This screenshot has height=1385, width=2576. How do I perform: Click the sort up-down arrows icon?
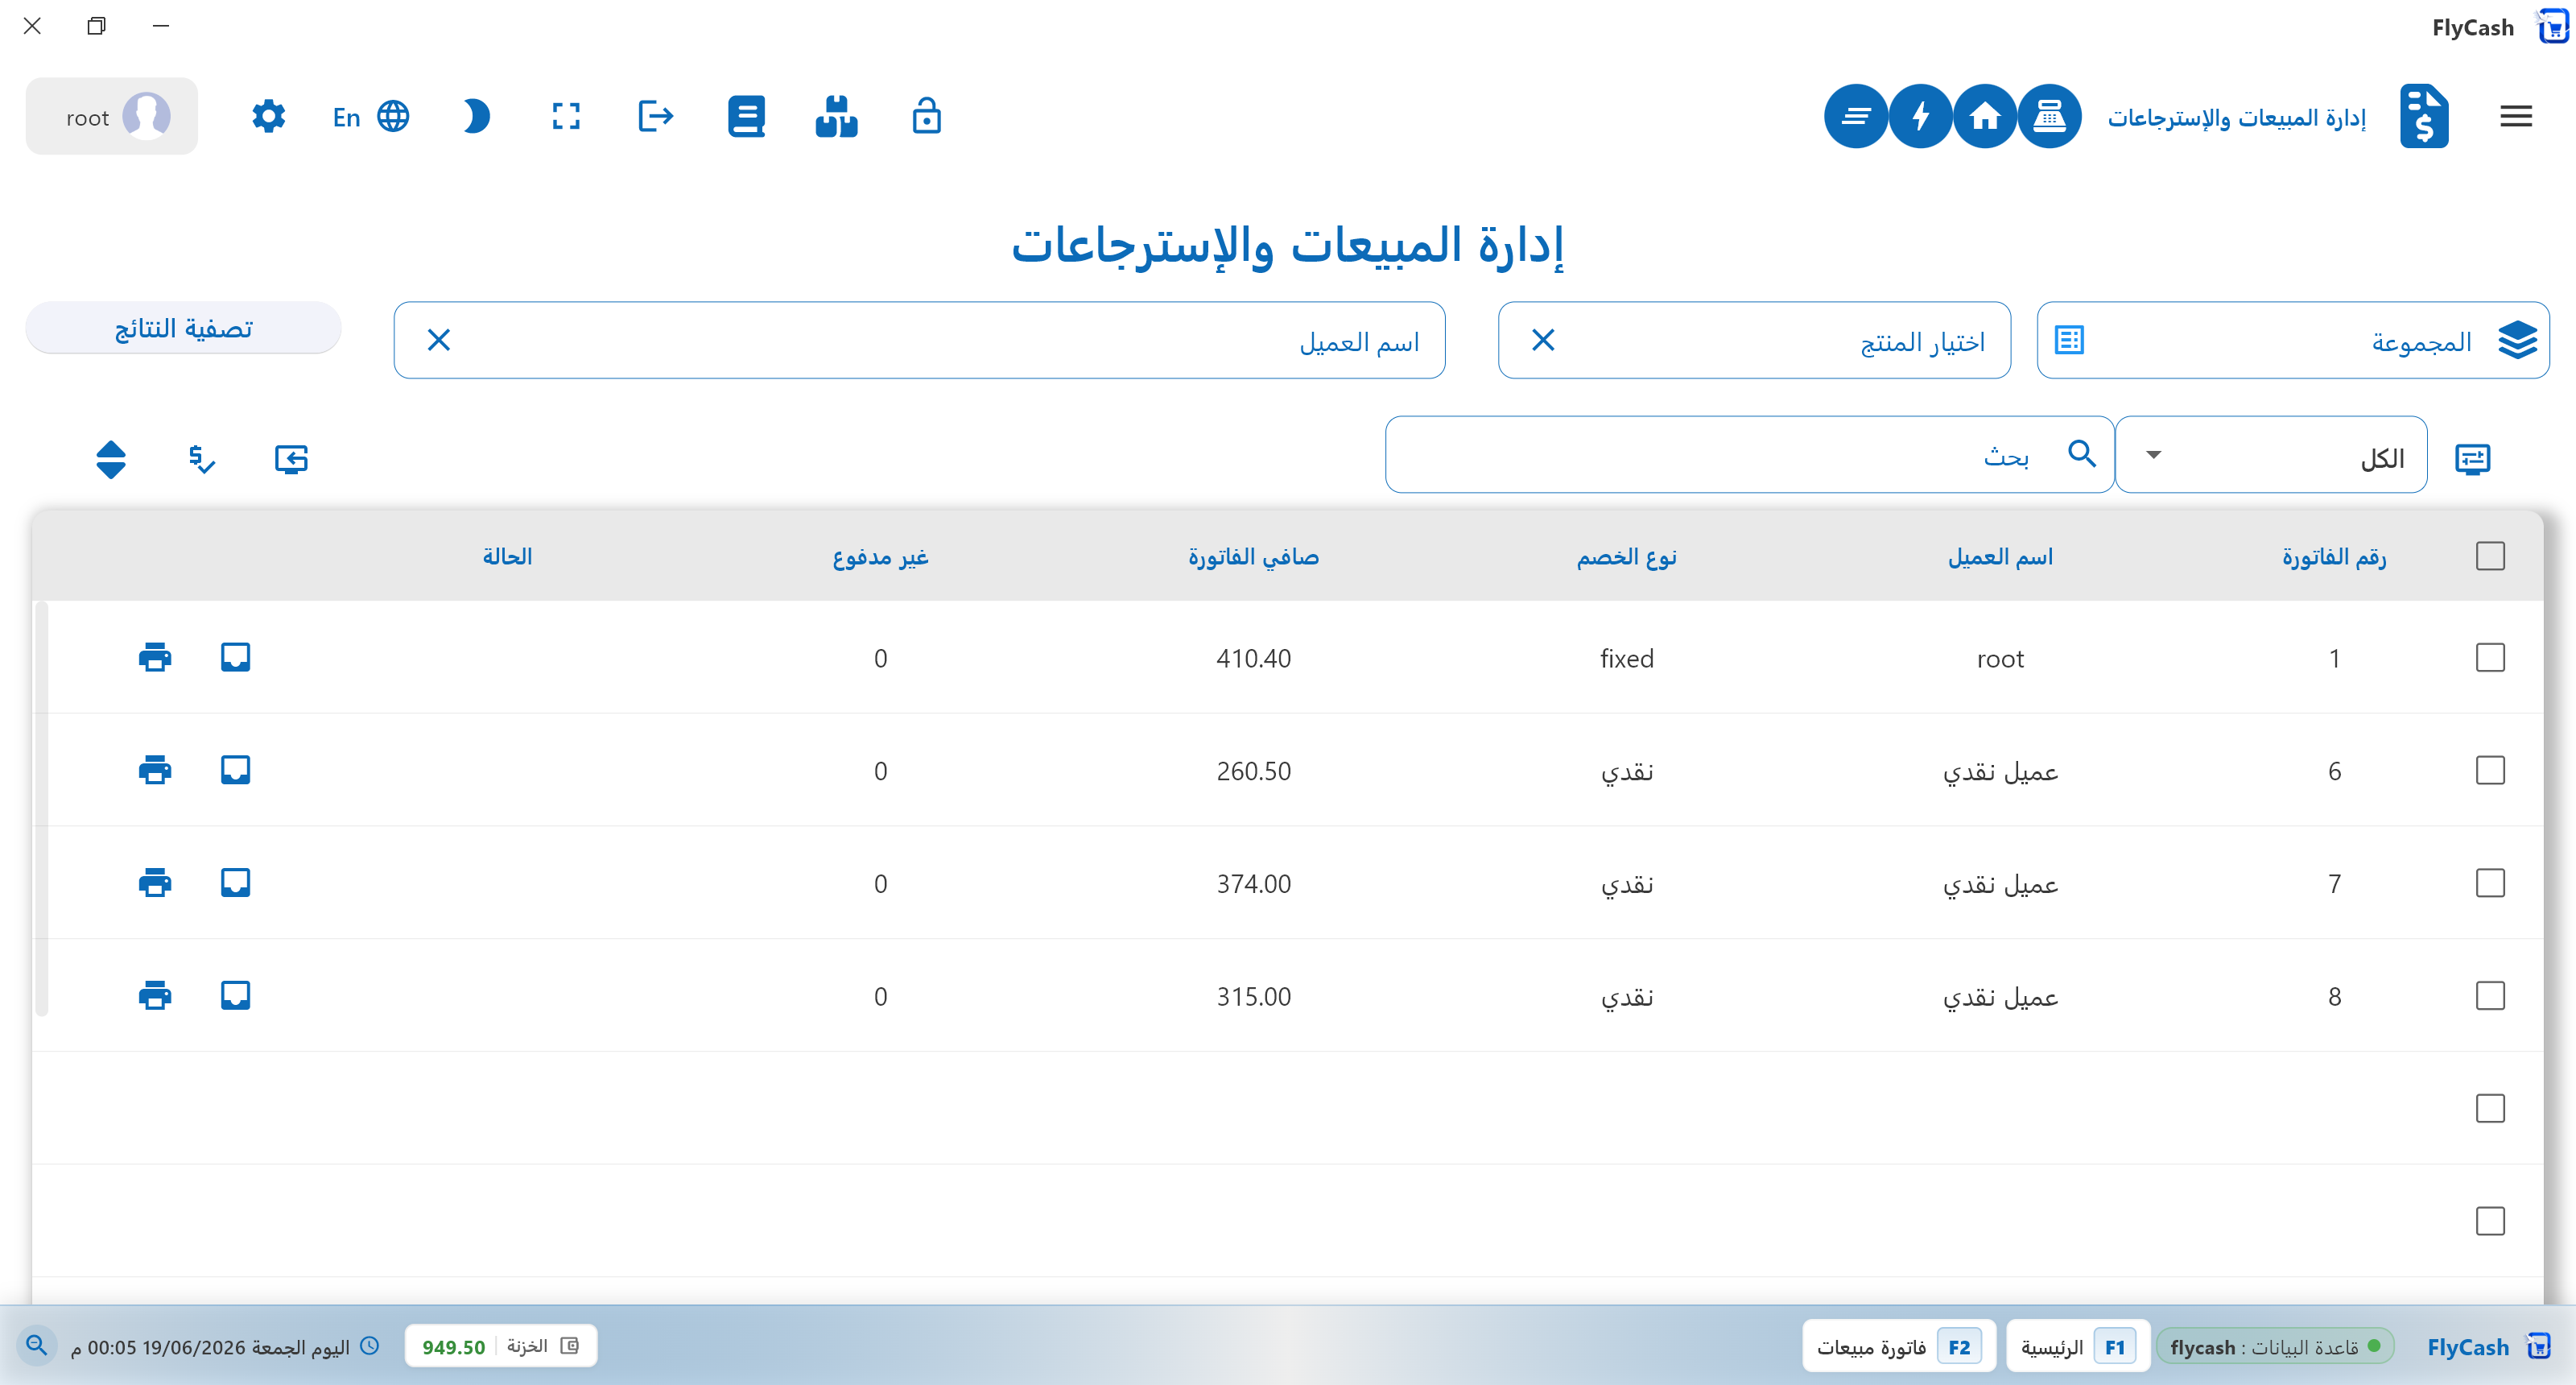111,459
